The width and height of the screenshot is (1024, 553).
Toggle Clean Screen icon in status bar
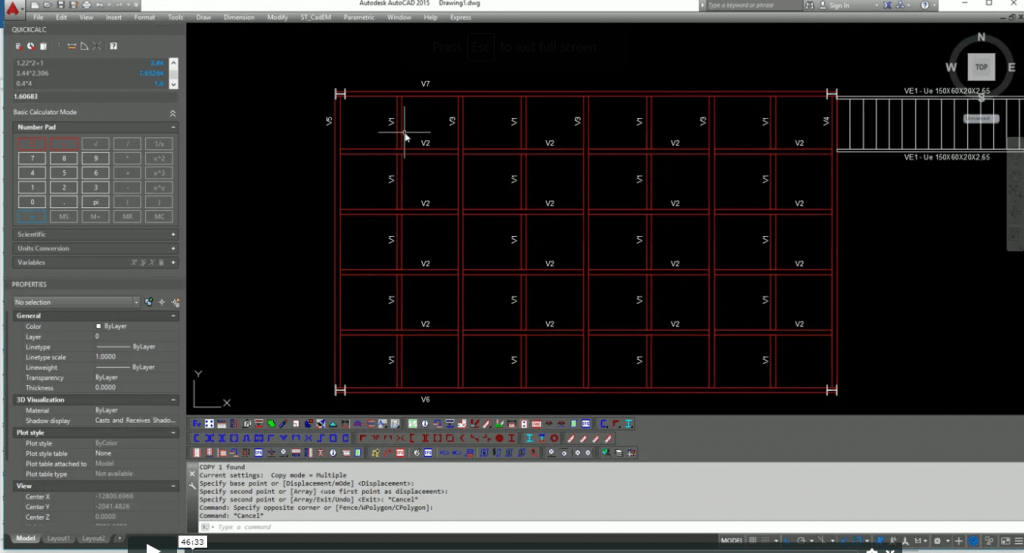pyautogui.click(x=1006, y=541)
